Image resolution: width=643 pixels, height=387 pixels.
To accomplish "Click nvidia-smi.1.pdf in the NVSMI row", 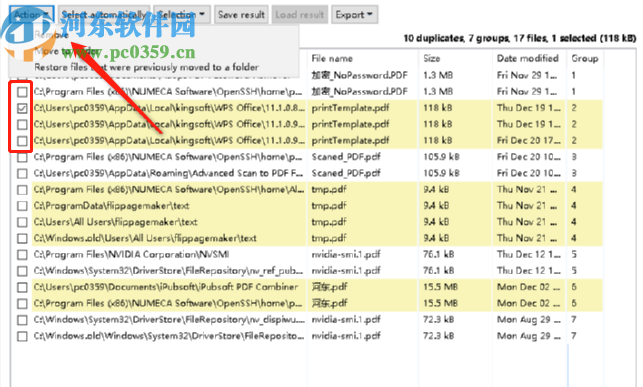I will pos(346,255).
